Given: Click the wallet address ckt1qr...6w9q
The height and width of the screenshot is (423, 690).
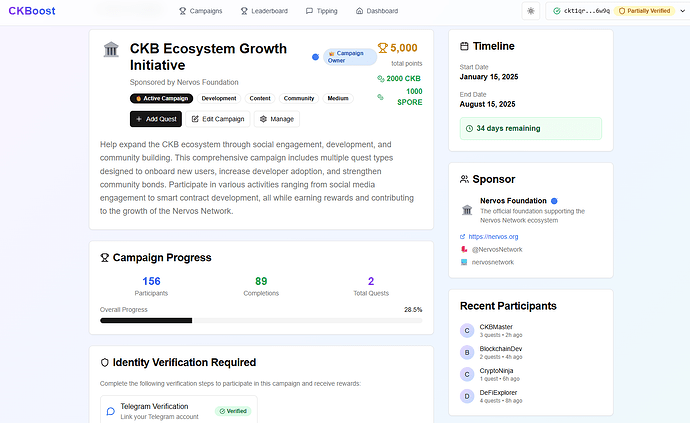Looking at the screenshot, I should click(587, 11).
